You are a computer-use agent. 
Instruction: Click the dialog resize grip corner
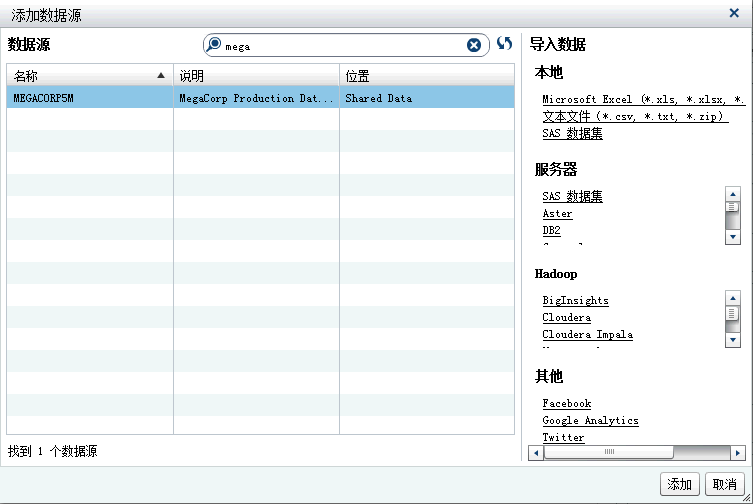click(x=747, y=498)
